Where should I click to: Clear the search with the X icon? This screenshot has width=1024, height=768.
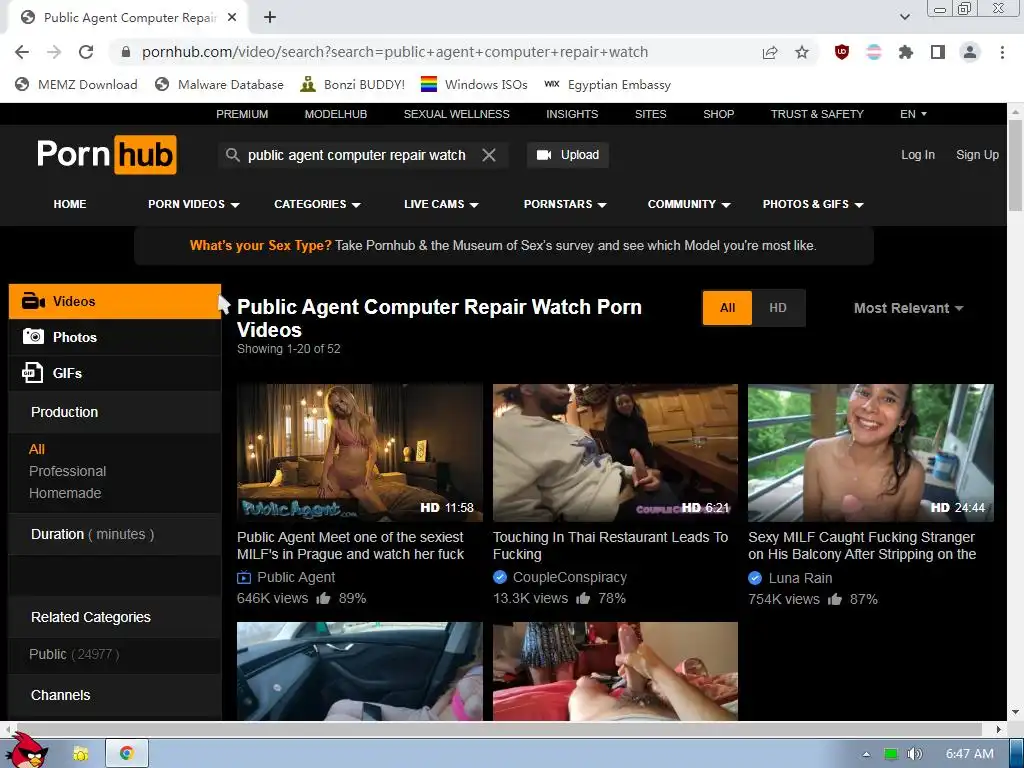coord(488,155)
